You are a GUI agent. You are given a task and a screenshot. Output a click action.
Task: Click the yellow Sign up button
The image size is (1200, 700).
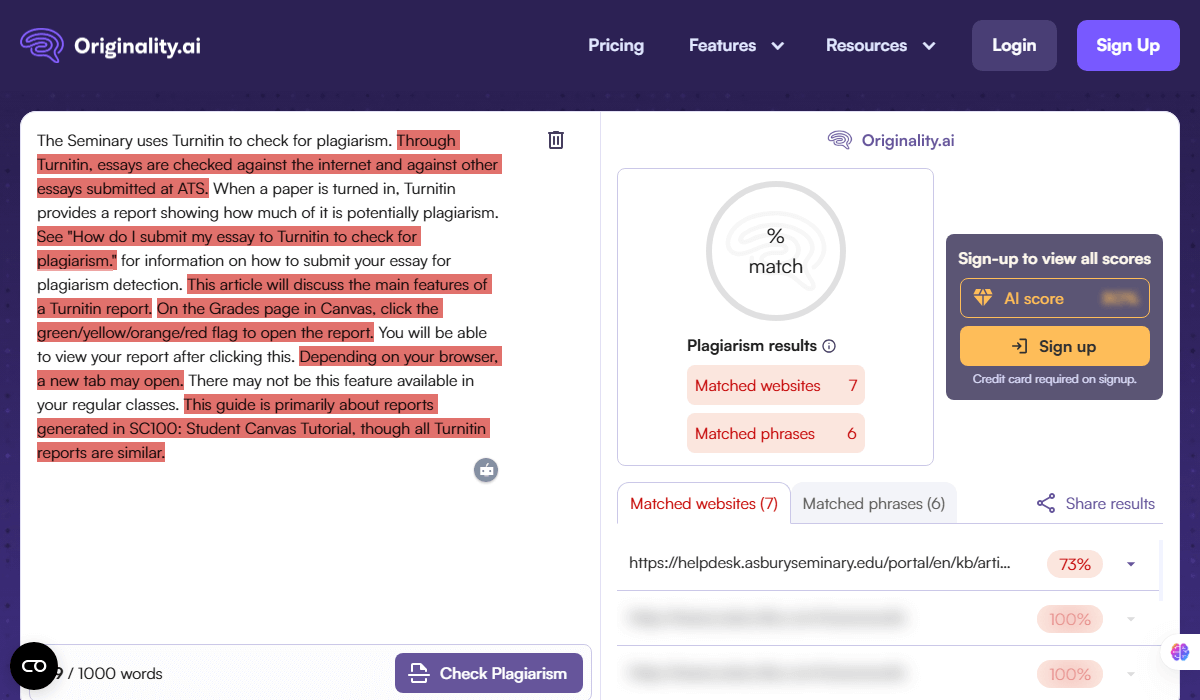[1055, 346]
